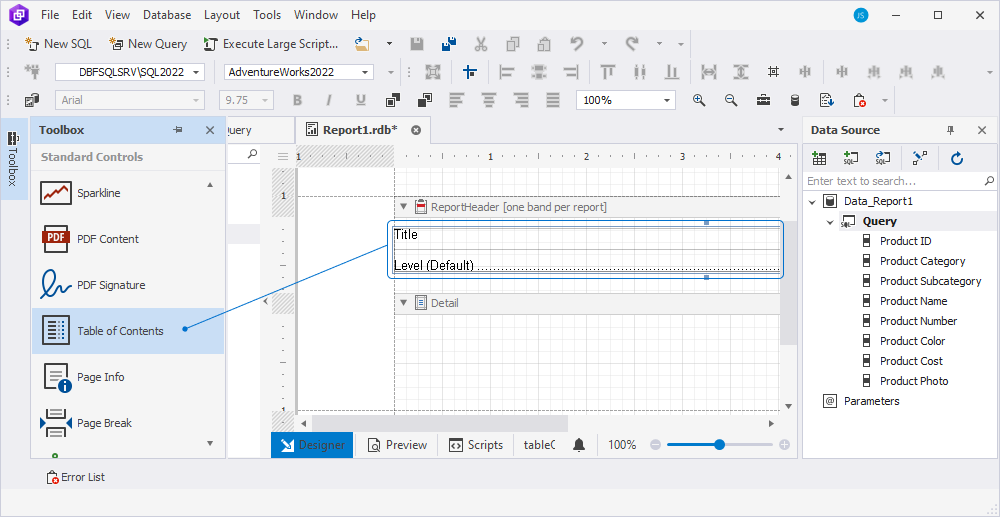Viewport: 1000px width, 517px height.
Task: Select the Product Category field
Action: pyautogui.click(x=922, y=261)
